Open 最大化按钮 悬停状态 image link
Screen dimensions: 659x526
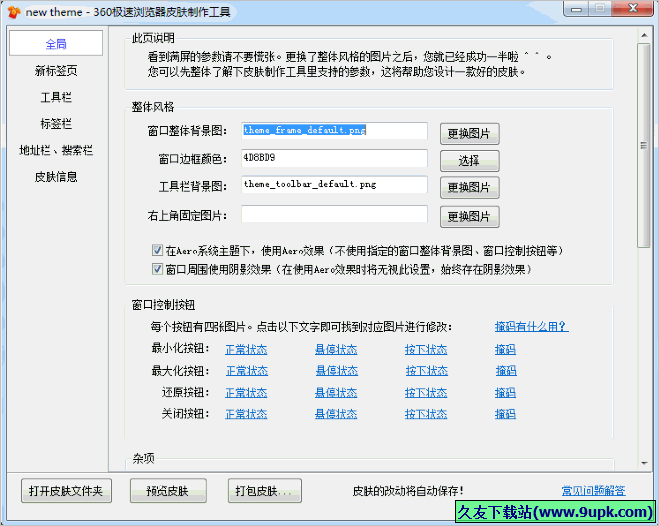click(337, 371)
